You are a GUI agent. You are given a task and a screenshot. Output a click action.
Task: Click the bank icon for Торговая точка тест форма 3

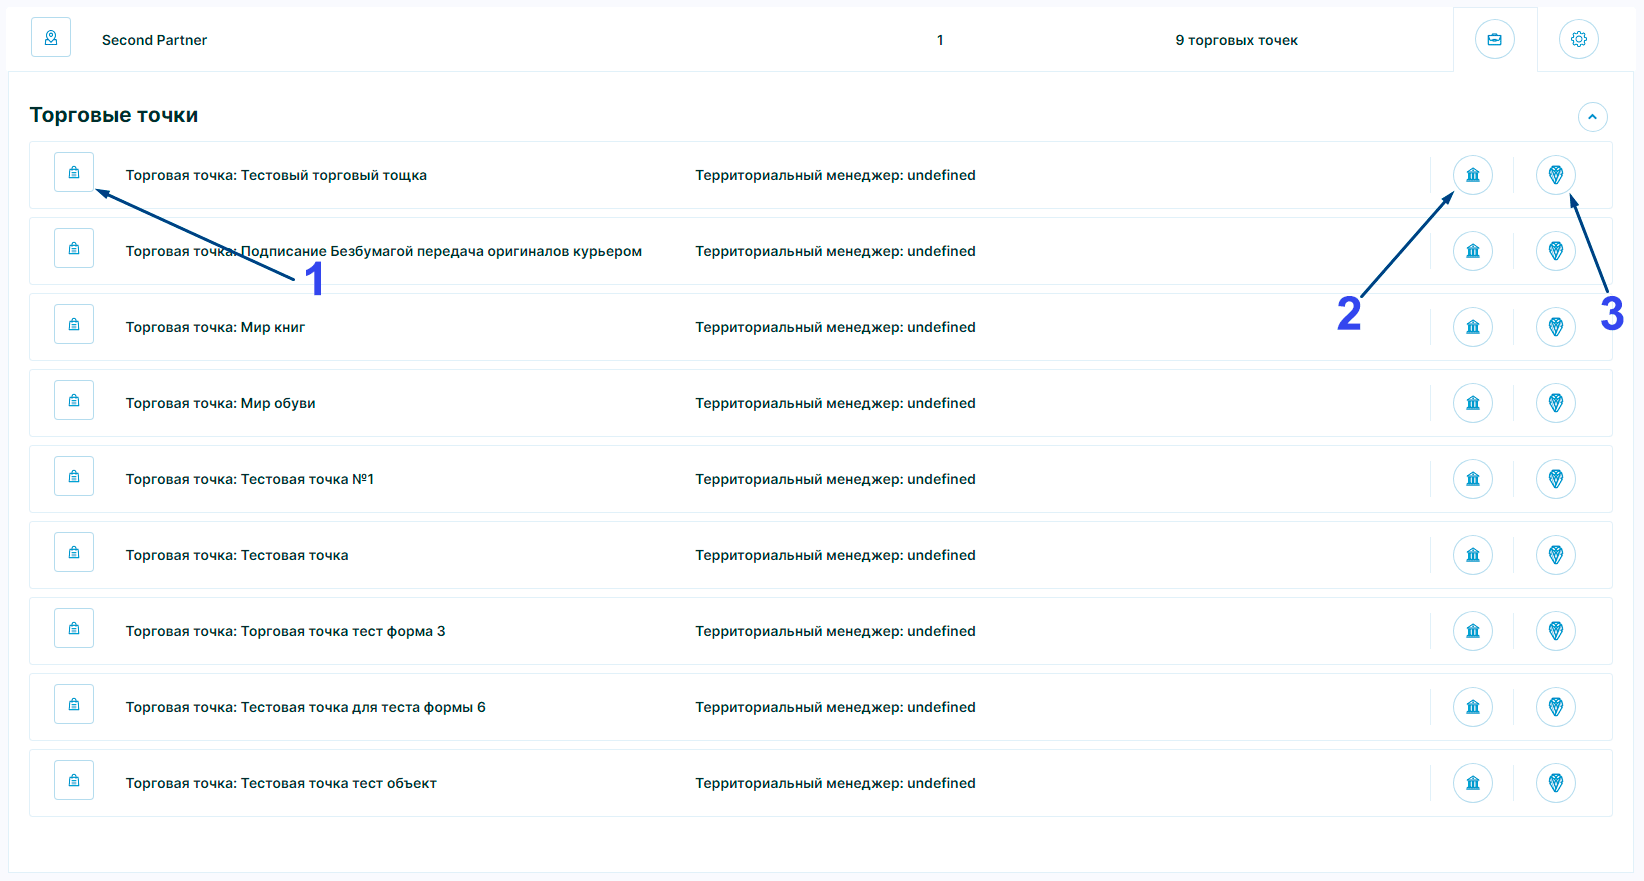tap(1472, 631)
